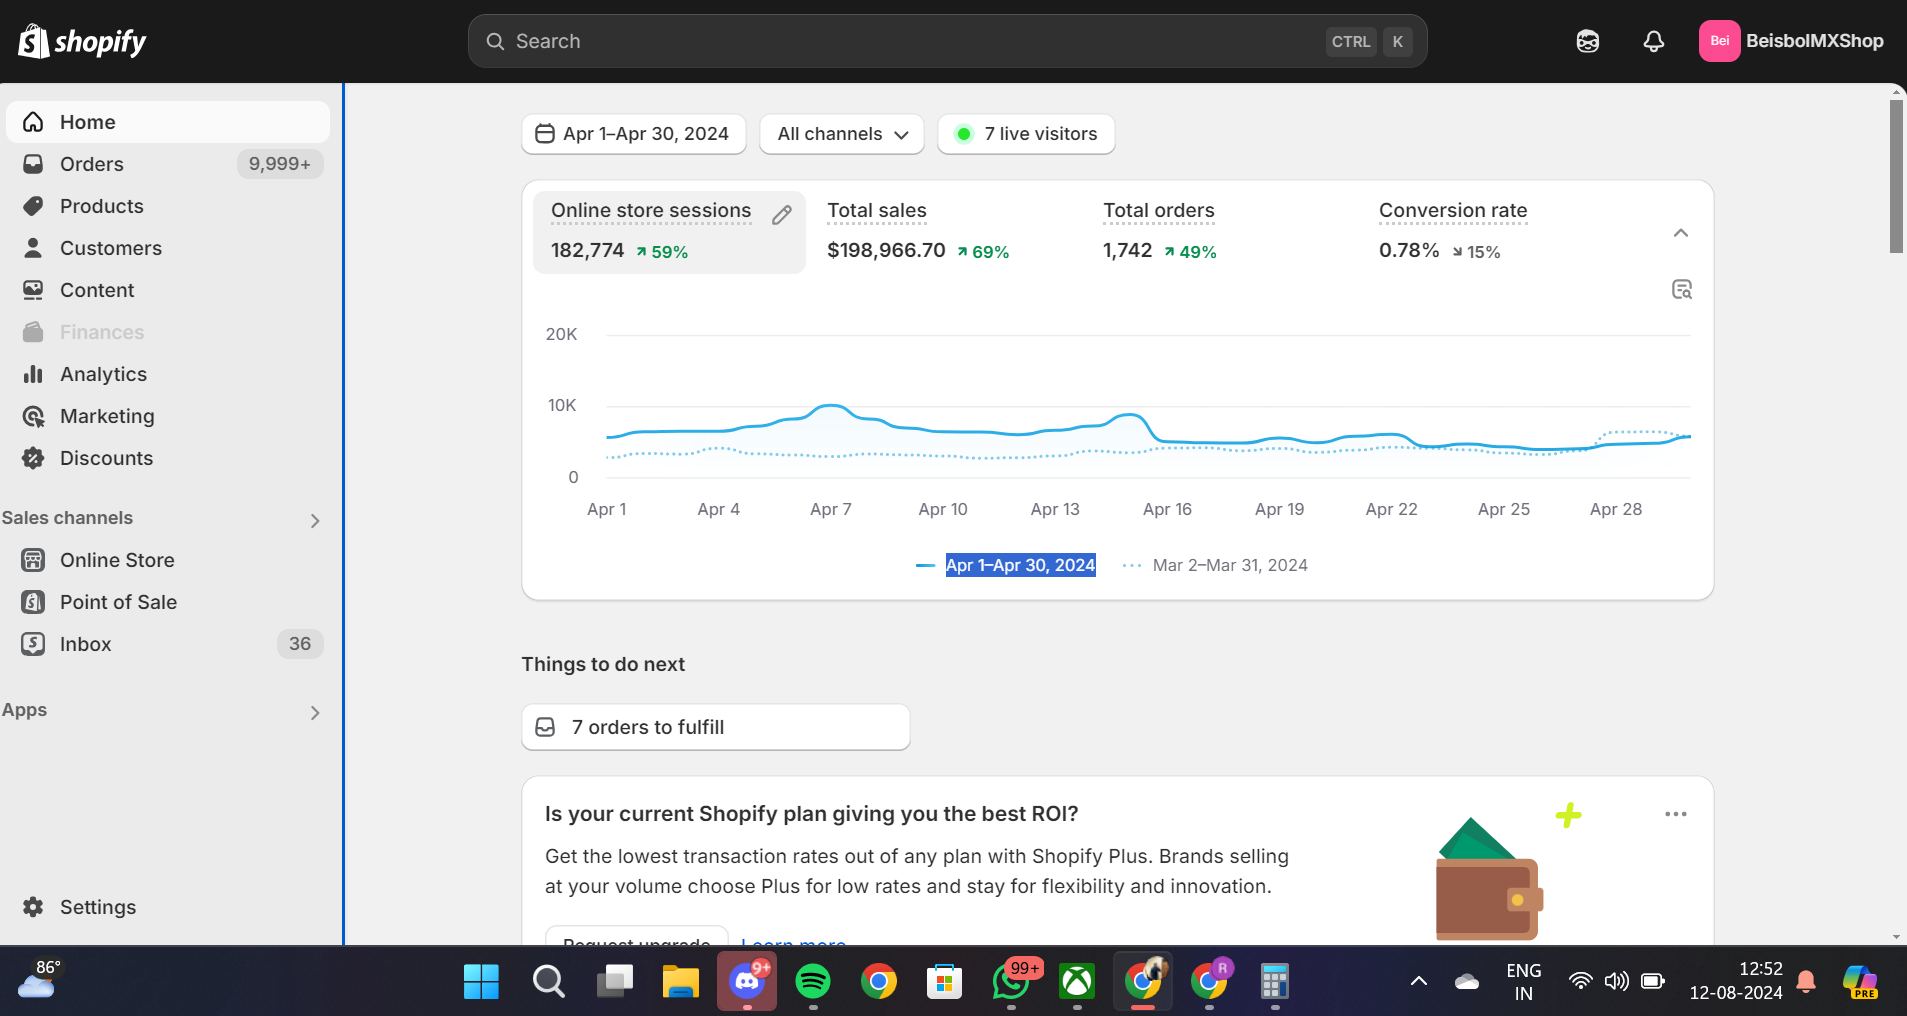
Task: Click the page vertical scrollbar
Action: click(1896, 176)
